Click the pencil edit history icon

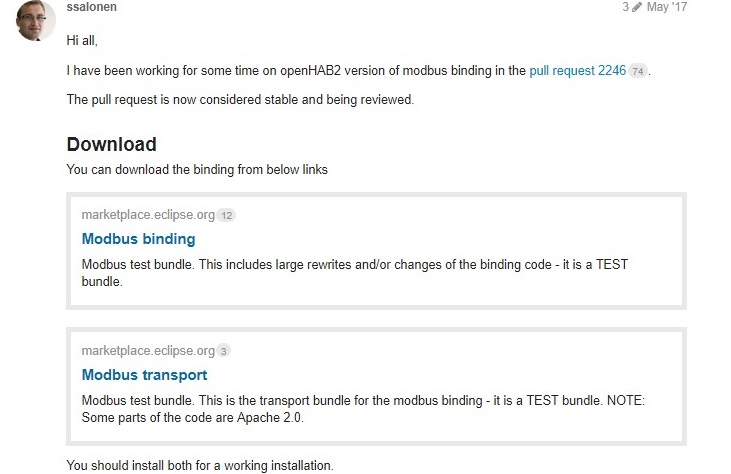click(637, 7)
